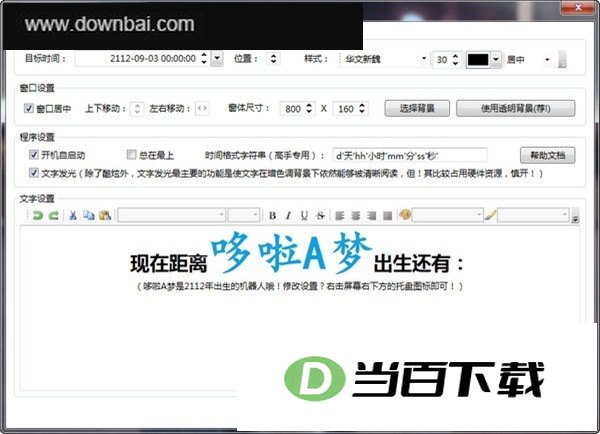Screen dimensions: 600x434
Task: Adjust font size 30 spinner
Action: tap(455, 59)
